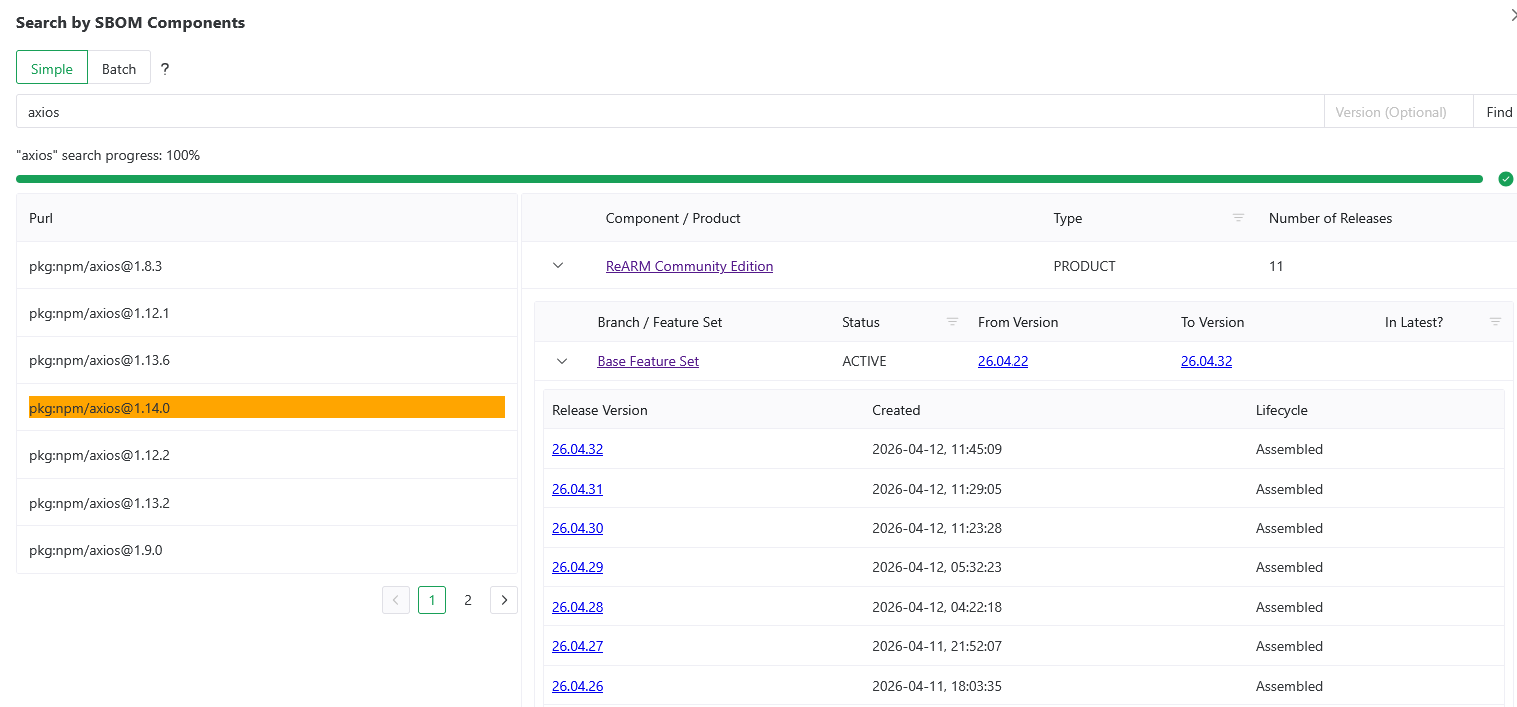Click the Find button
Screen dimensions: 1517x707
click(1498, 112)
